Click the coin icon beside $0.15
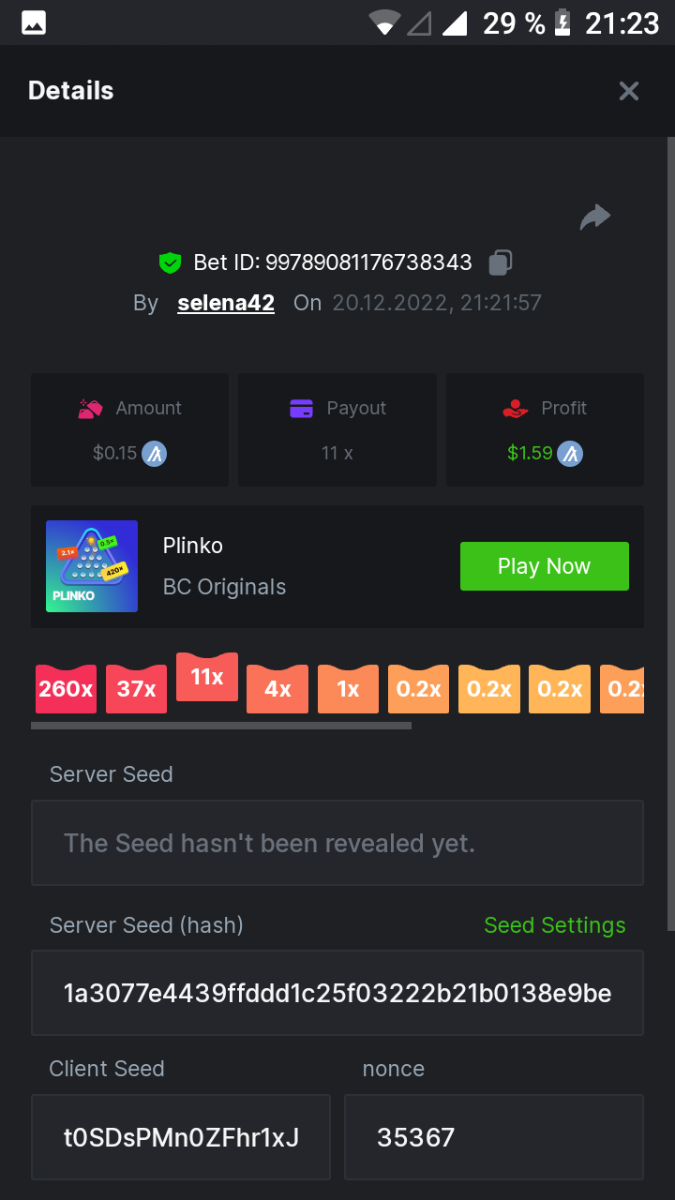This screenshot has height=1200, width=675. [154, 453]
